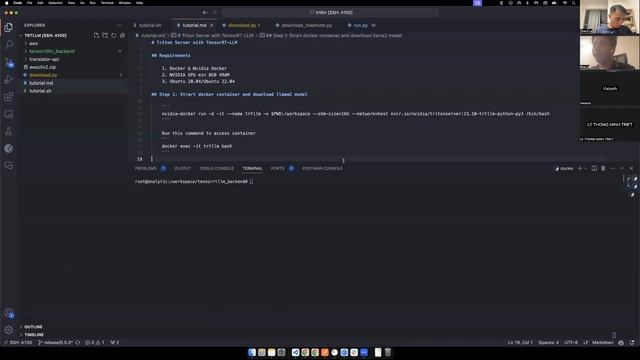Open the Help menu in menu bar
This screenshot has width=640, height=360.
pyautogui.click(x=139, y=3)
